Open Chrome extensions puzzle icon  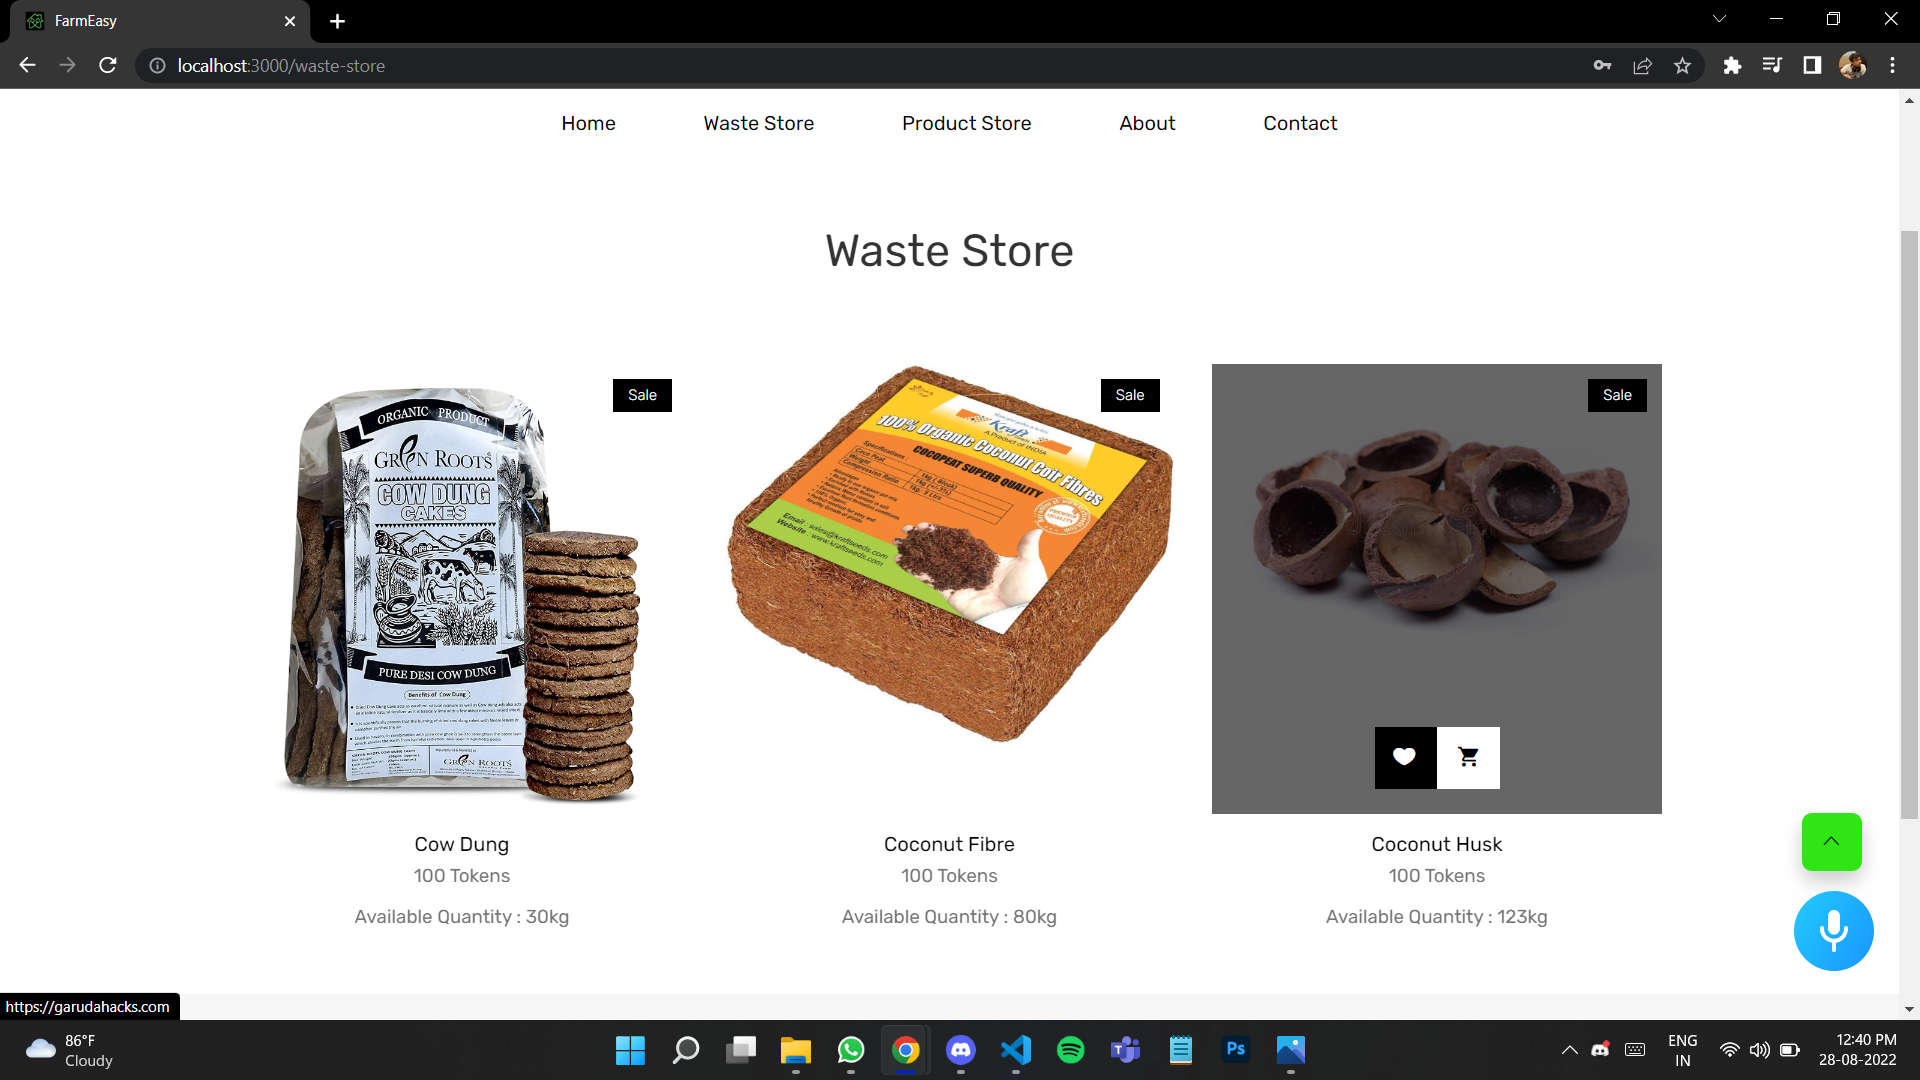pyautogui.click(x=1732, y=66)
